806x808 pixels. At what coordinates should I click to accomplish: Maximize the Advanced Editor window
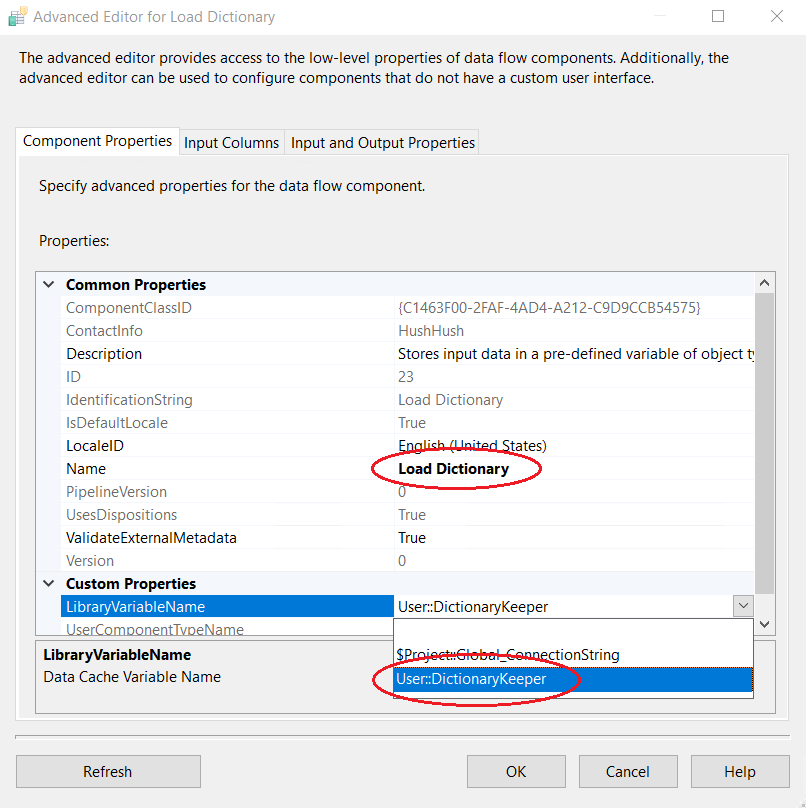click(x=718, y=17)
